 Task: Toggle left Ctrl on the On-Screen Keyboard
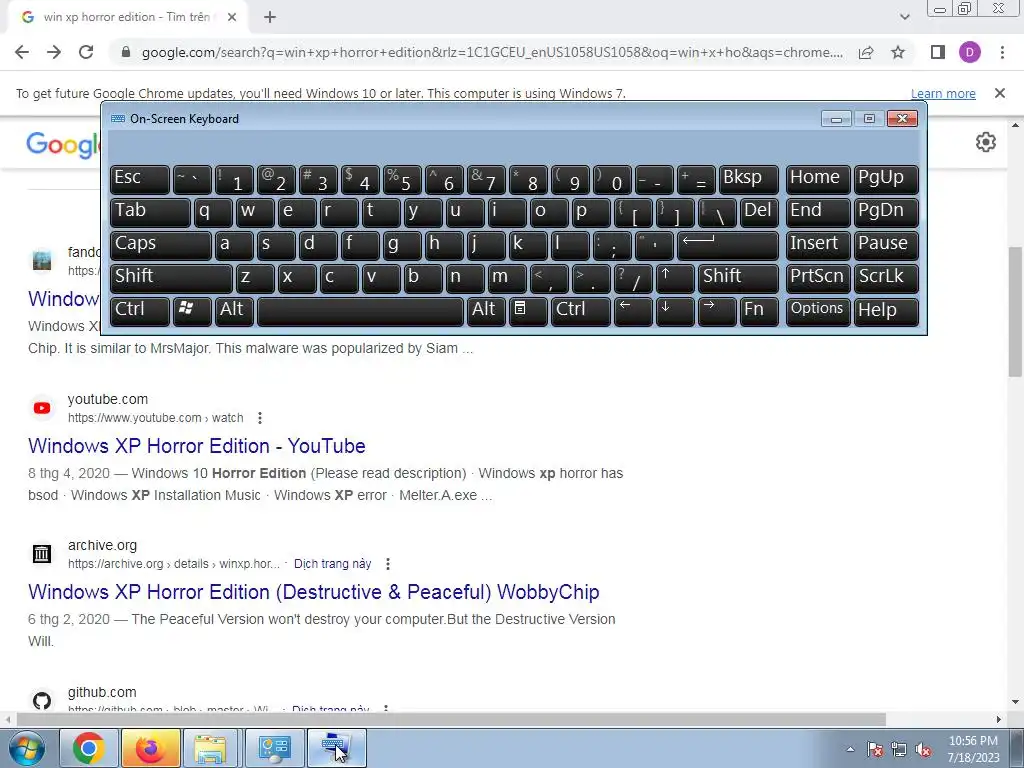[140, 311]
